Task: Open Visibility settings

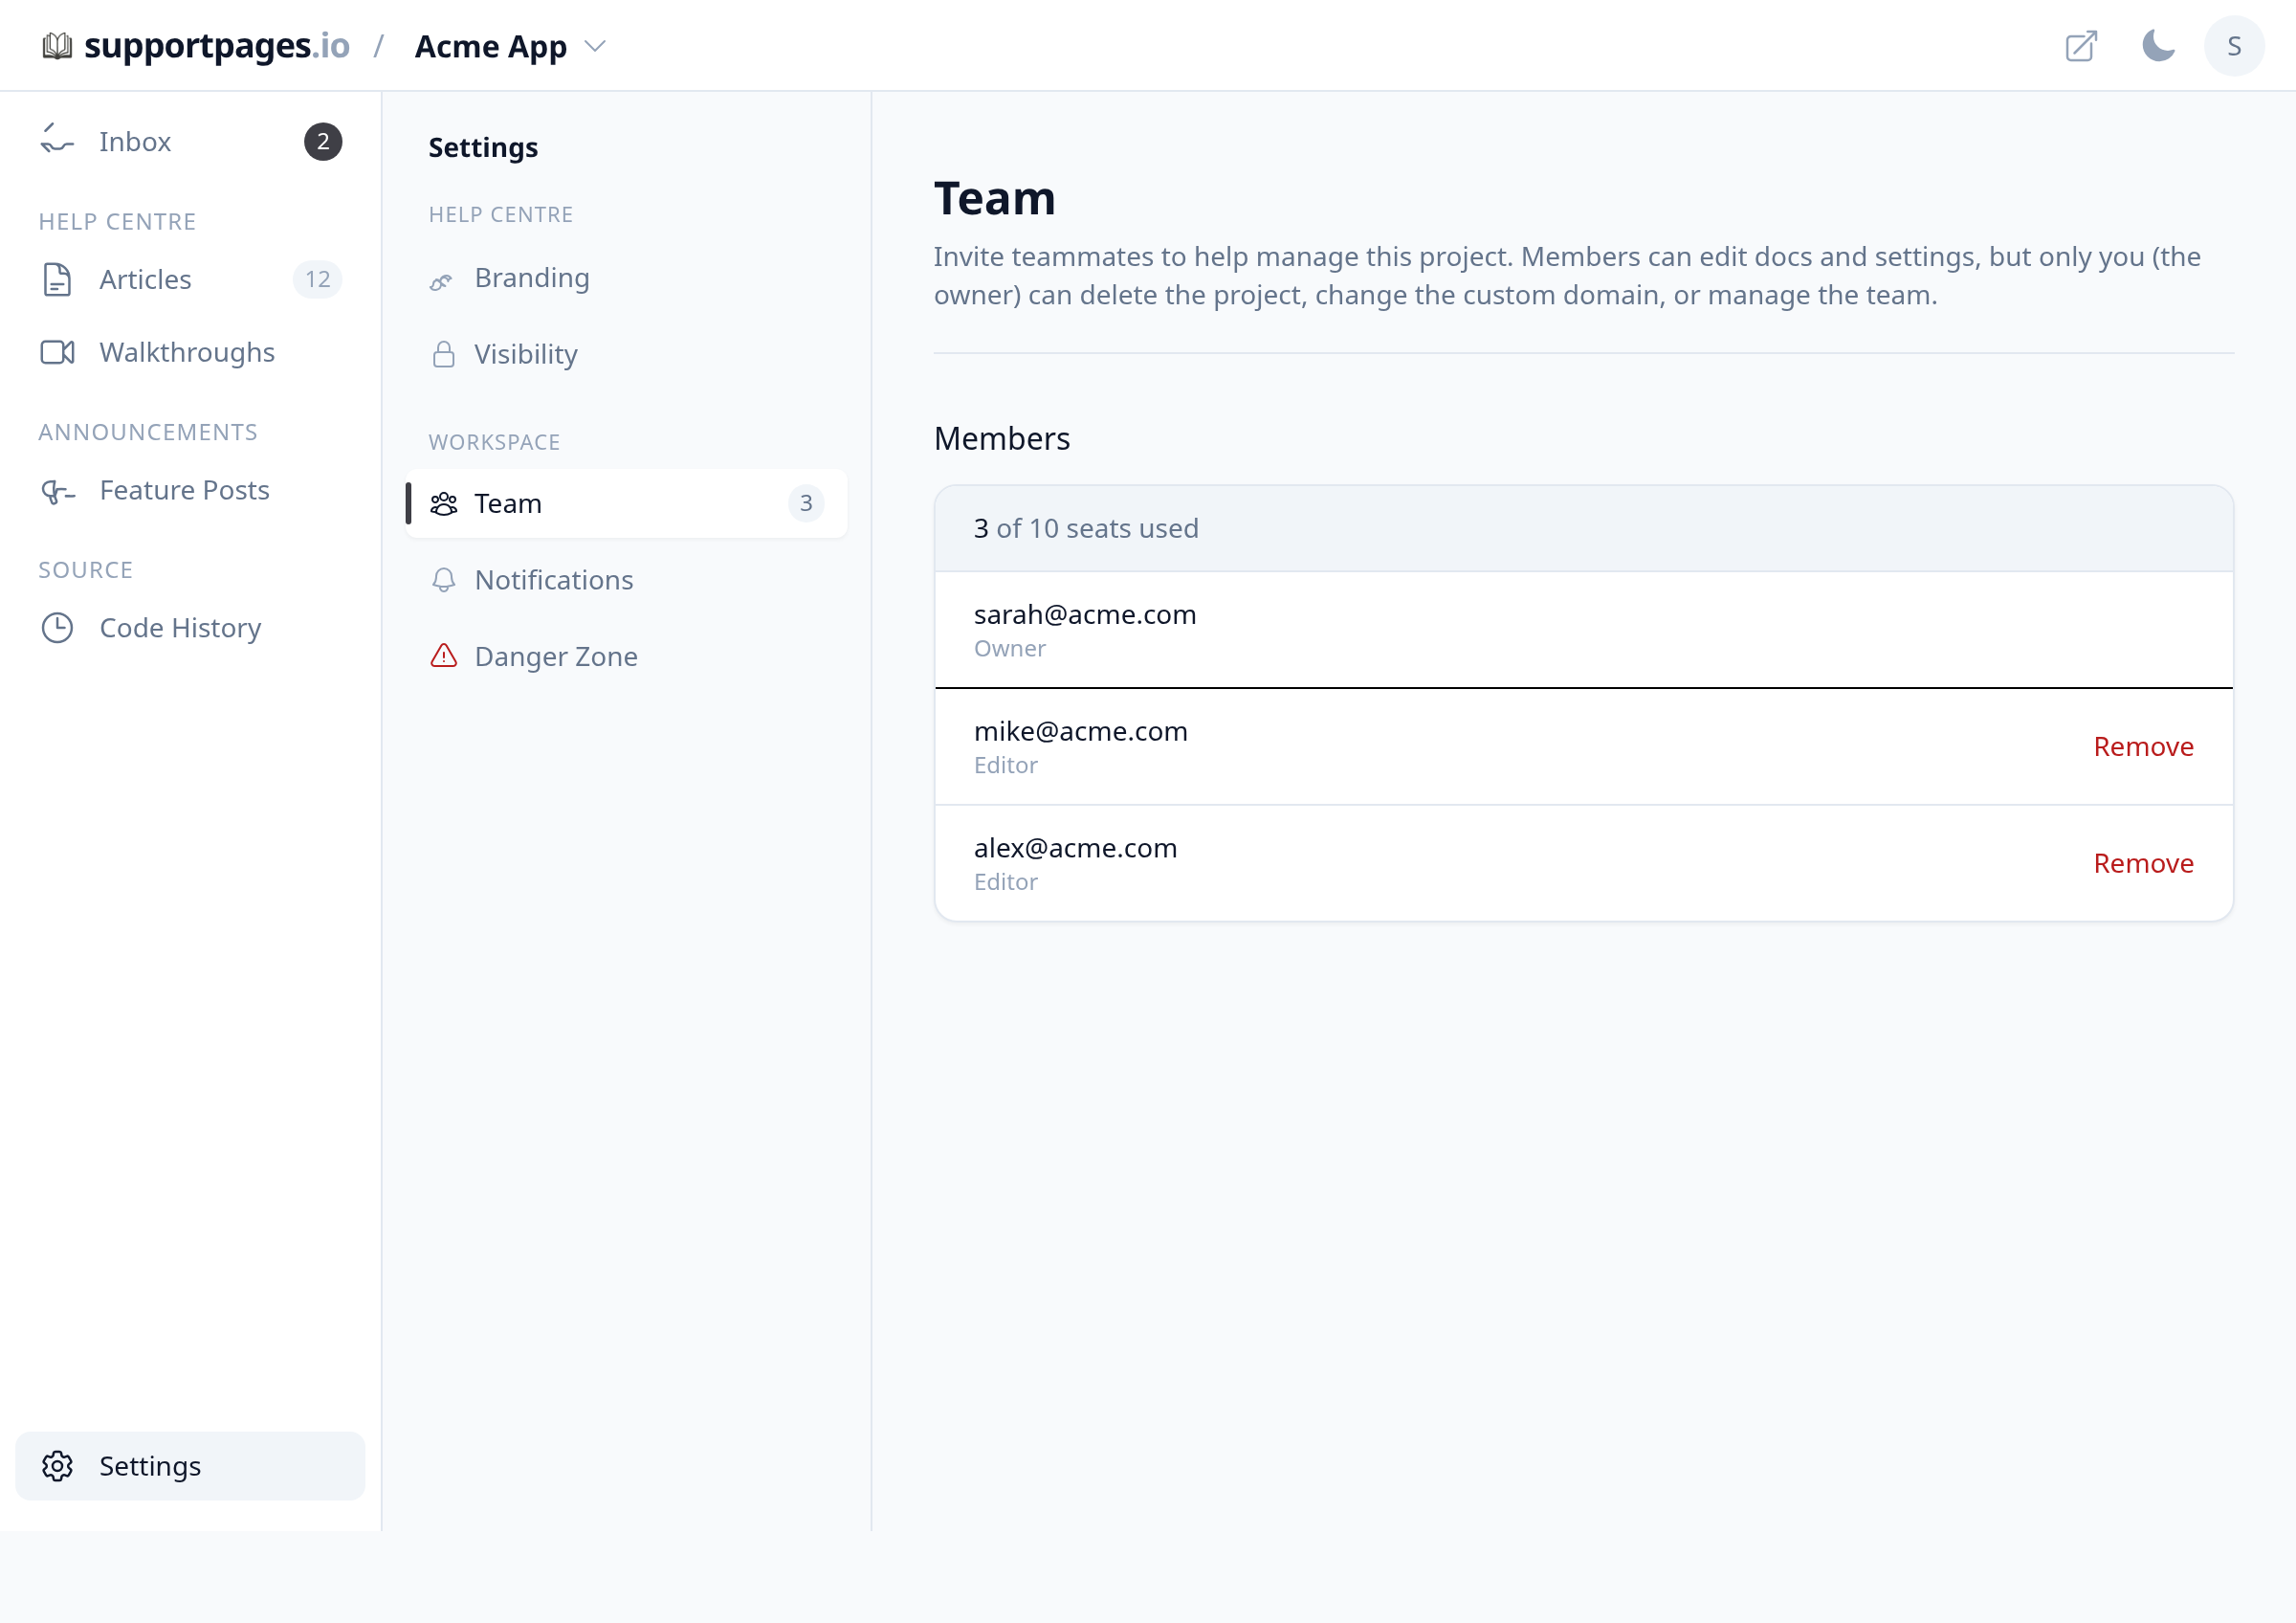Action: (x=626, y=354)
